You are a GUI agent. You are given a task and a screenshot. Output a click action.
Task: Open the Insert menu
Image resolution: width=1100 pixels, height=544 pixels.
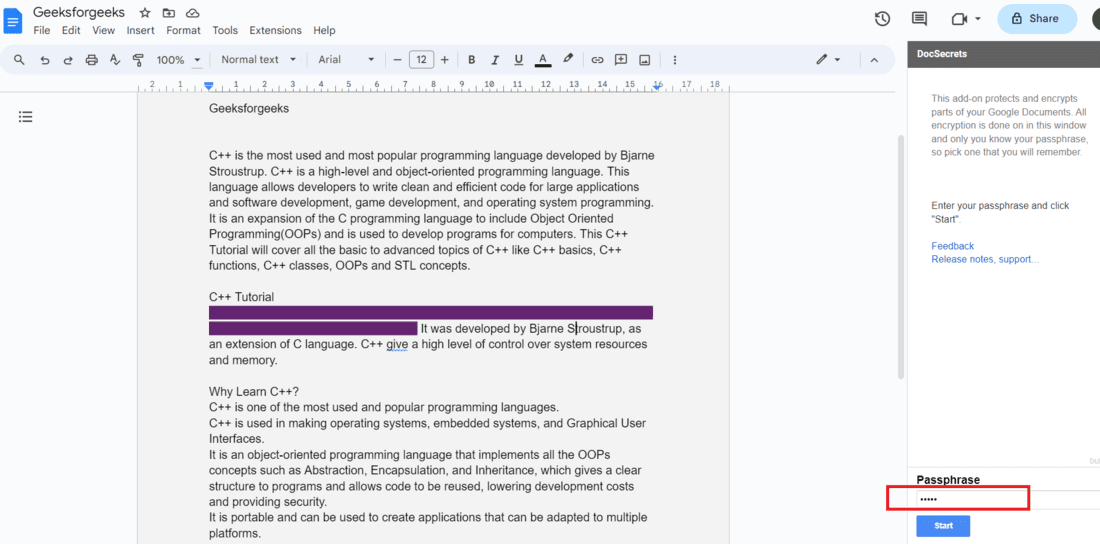140,30
